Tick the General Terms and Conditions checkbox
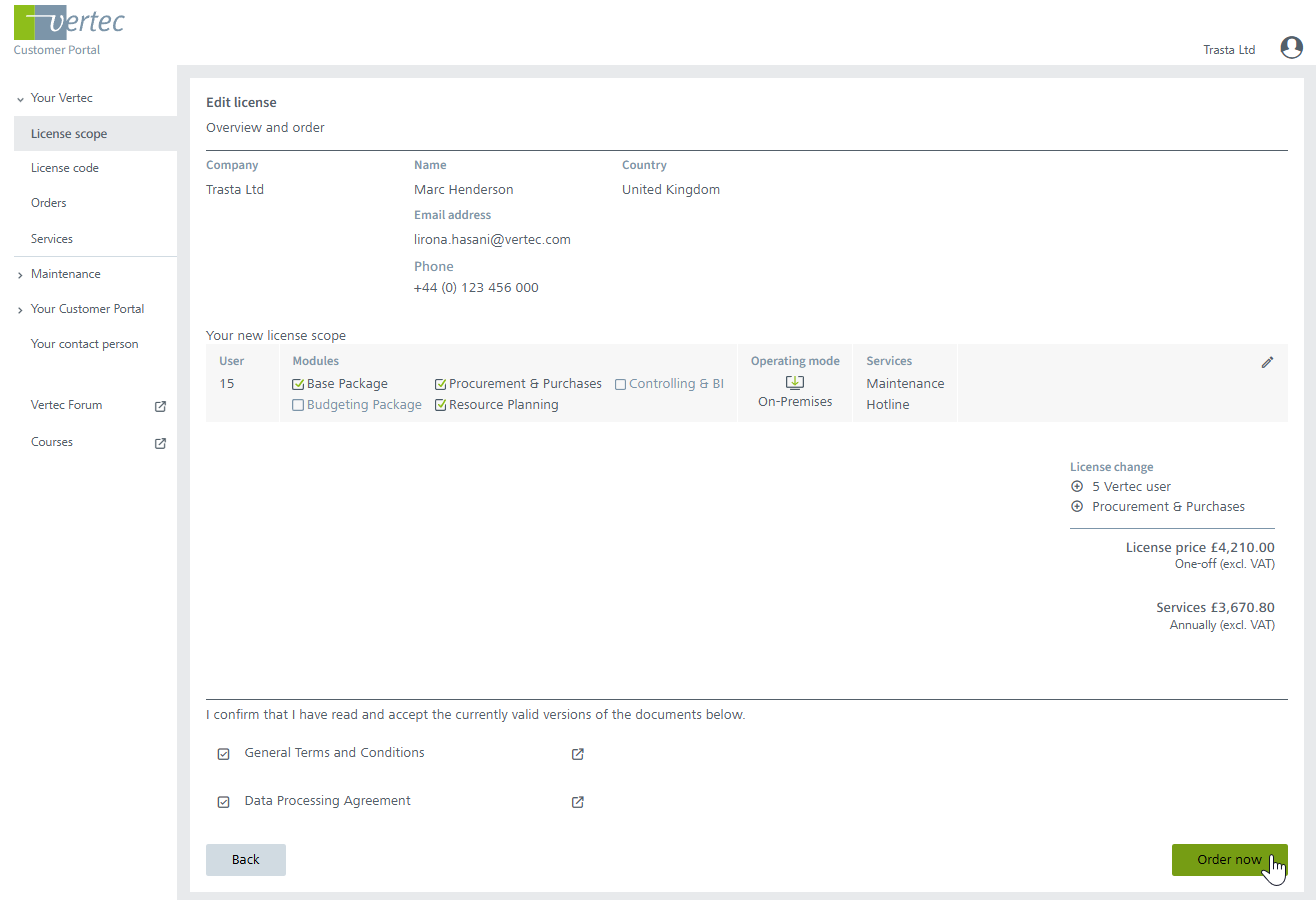This screenshot has height=900, width=1316. (x=224, y=754)
